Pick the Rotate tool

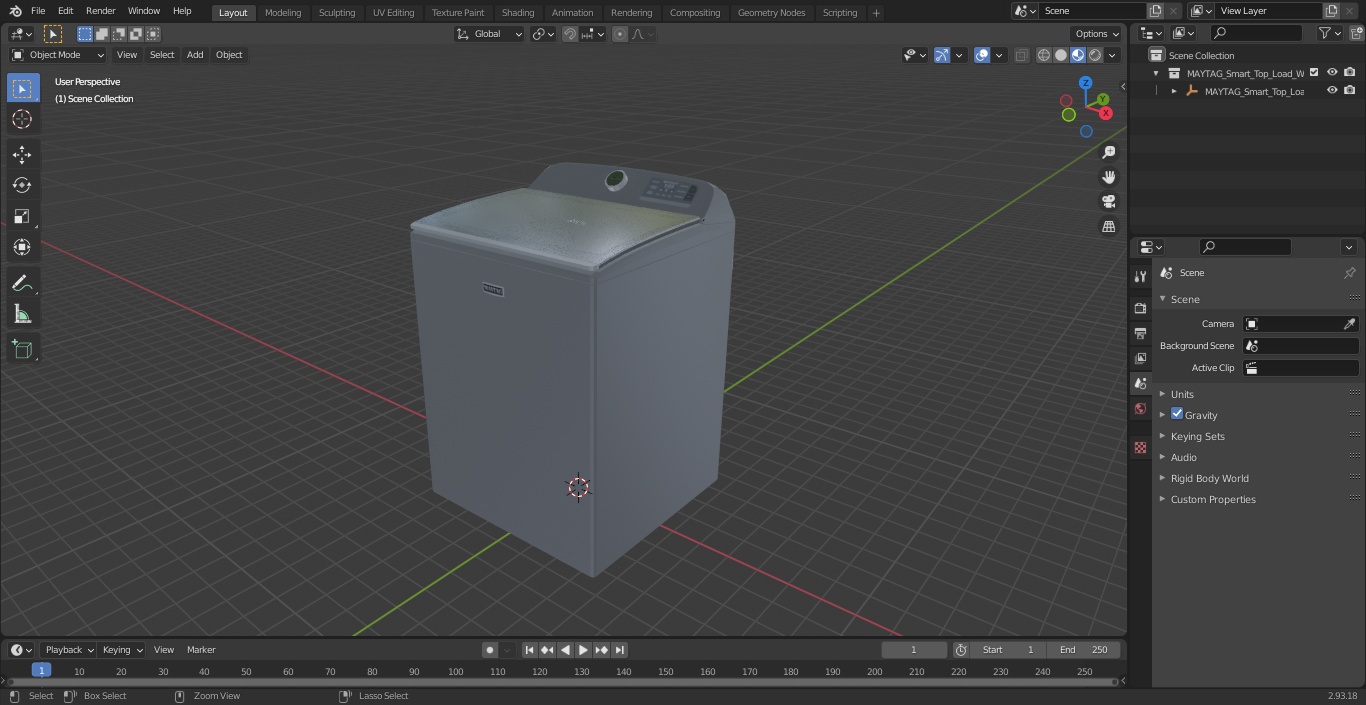pos(22,185)
